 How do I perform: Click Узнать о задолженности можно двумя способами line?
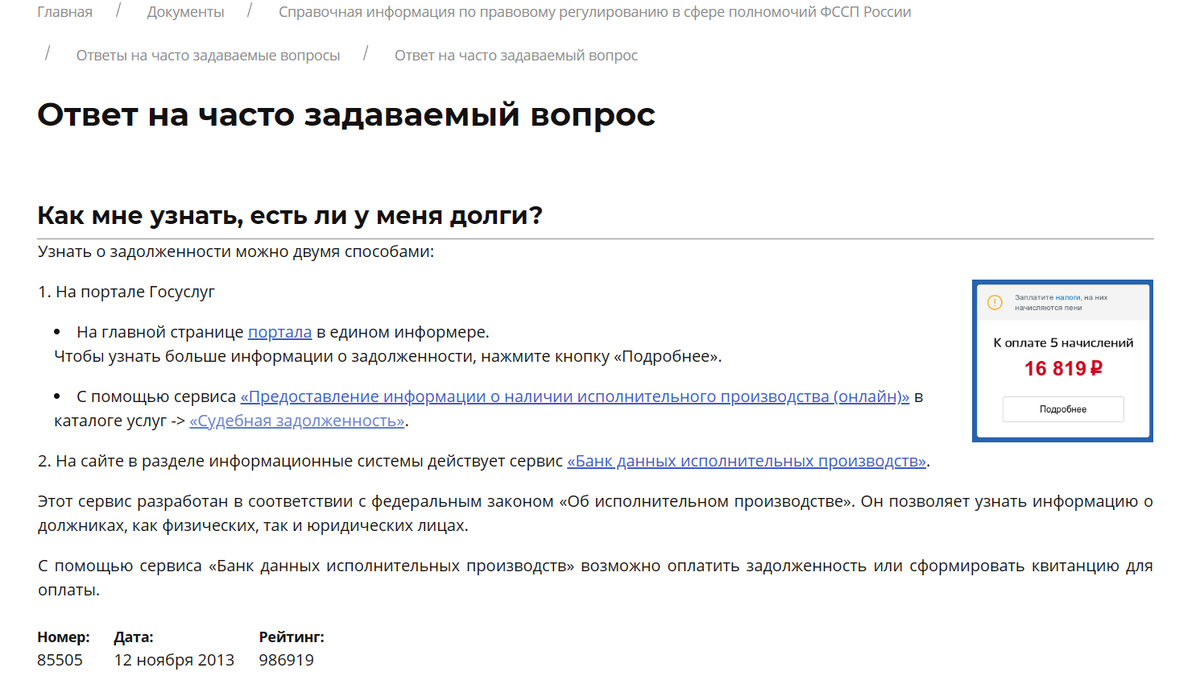[x=236, y=251]
